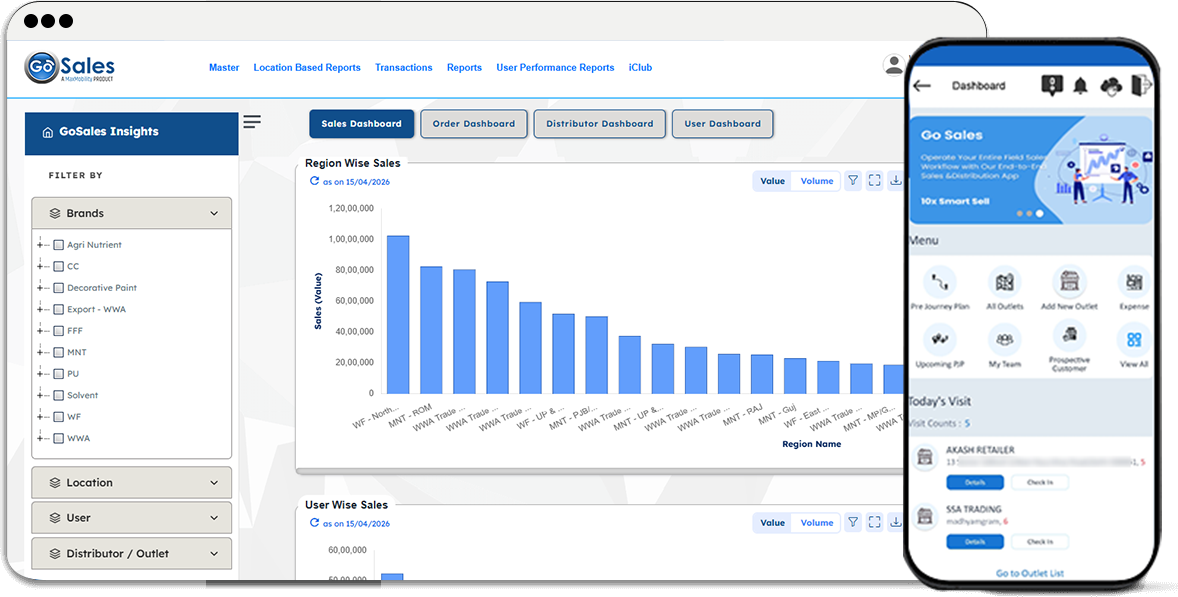Switch Region Wise Sales to Volume
The image size is (1178, 597).
click(817, 181)
